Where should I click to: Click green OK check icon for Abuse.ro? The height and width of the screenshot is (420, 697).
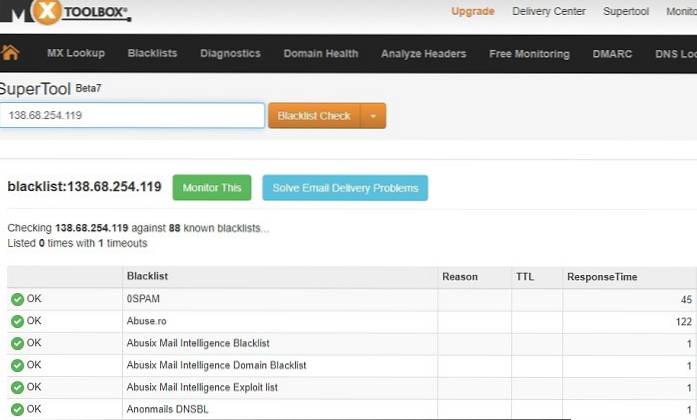tap(17, 321)
